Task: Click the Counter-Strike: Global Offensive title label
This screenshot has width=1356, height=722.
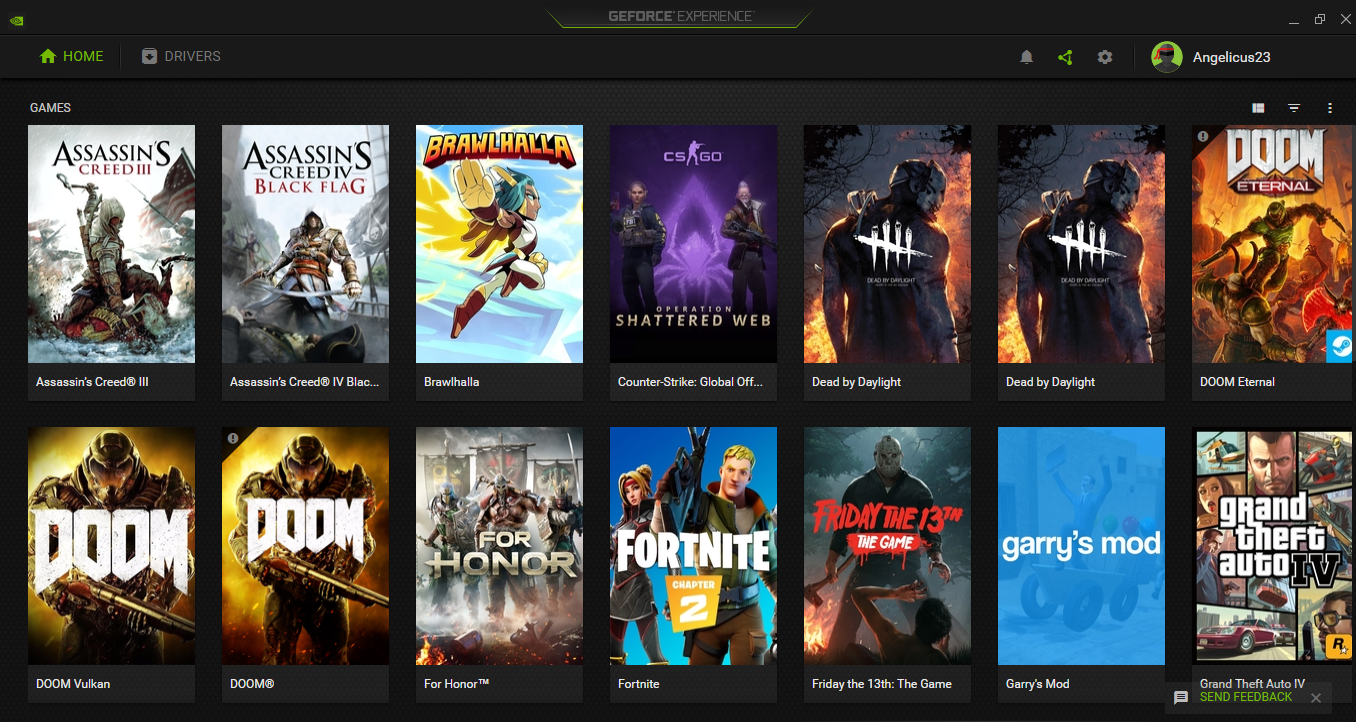Action: [690, 382]
